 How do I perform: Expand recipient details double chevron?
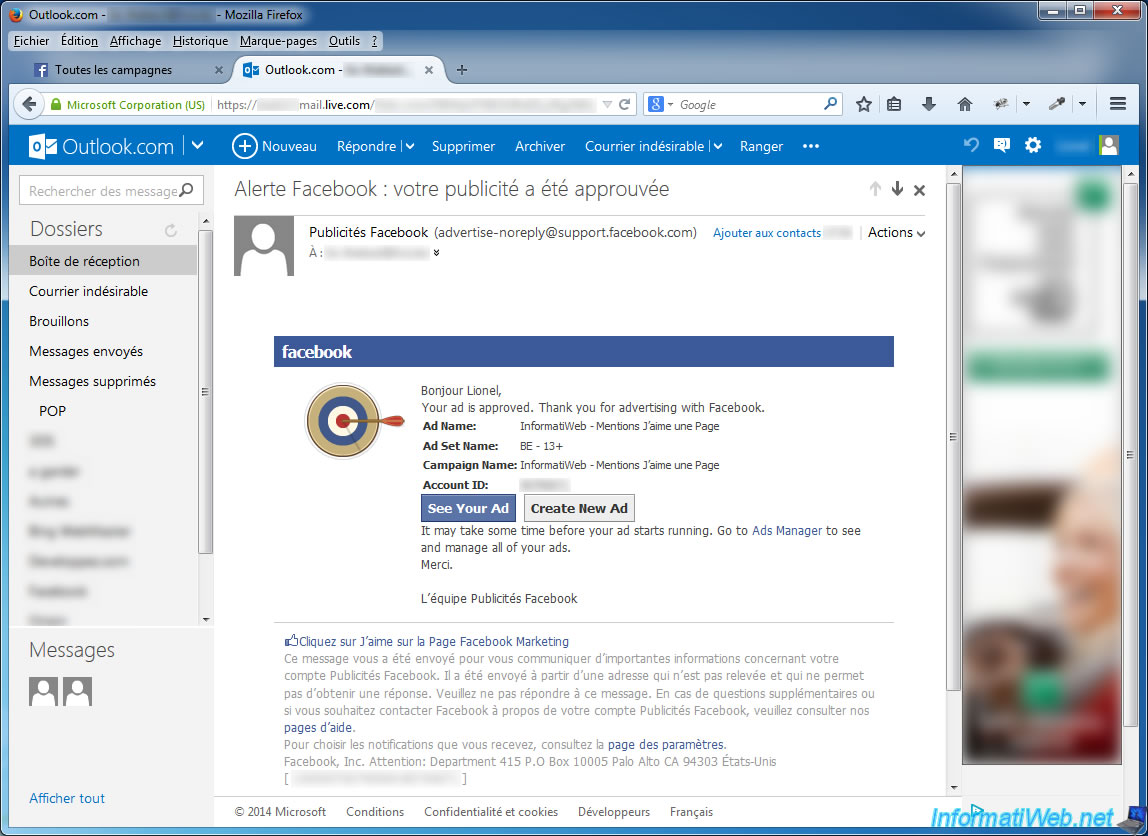(x=436, y=253)
